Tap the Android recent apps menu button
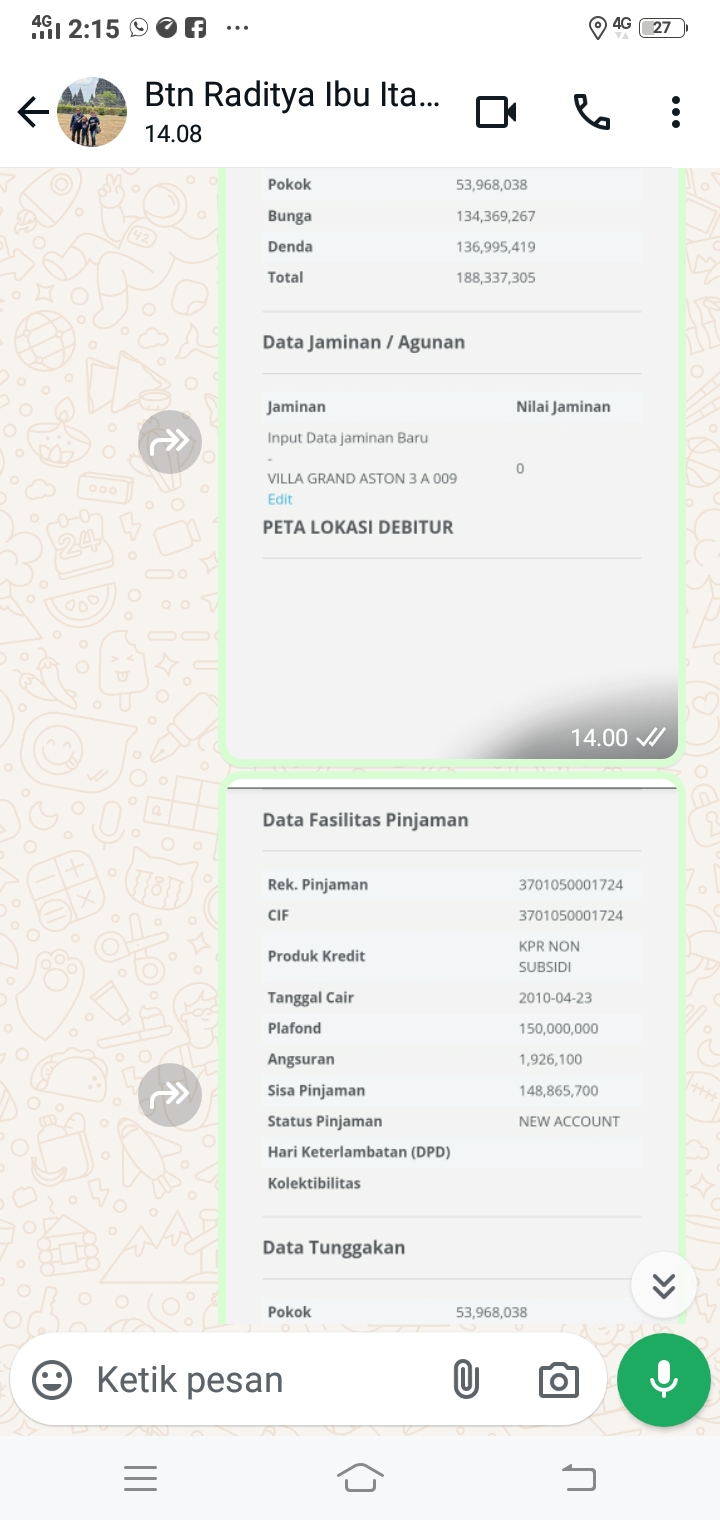This screenshot has height=1520, width=720. coord(140,1478)
